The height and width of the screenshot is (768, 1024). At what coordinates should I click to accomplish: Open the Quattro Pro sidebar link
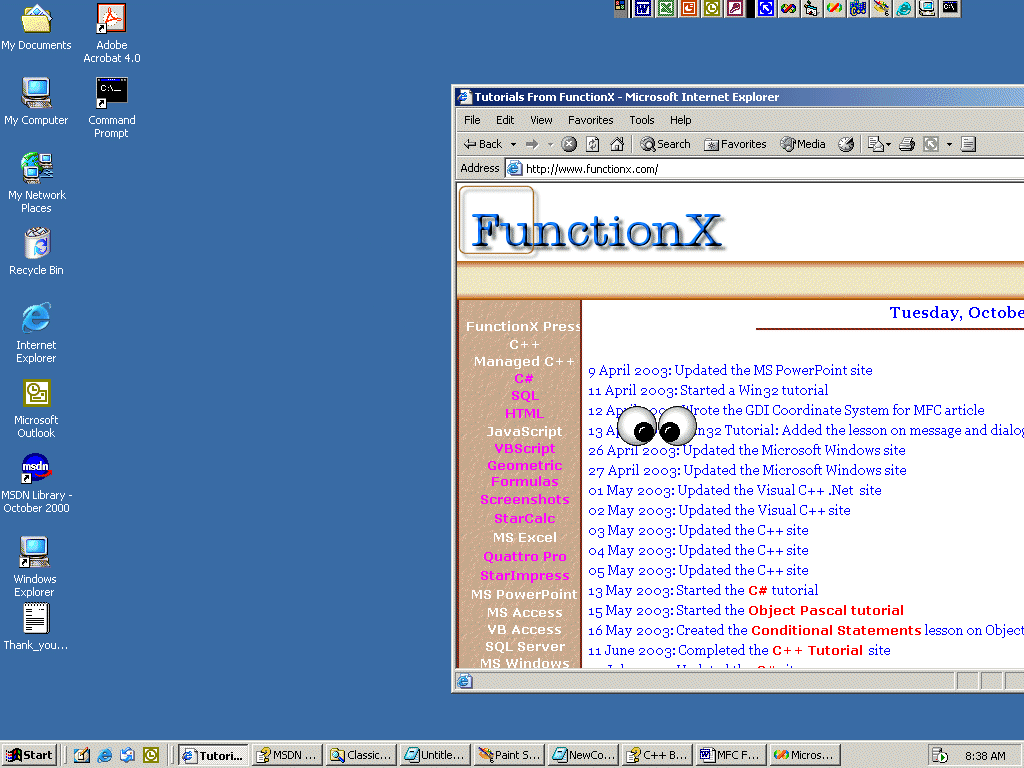524,556
